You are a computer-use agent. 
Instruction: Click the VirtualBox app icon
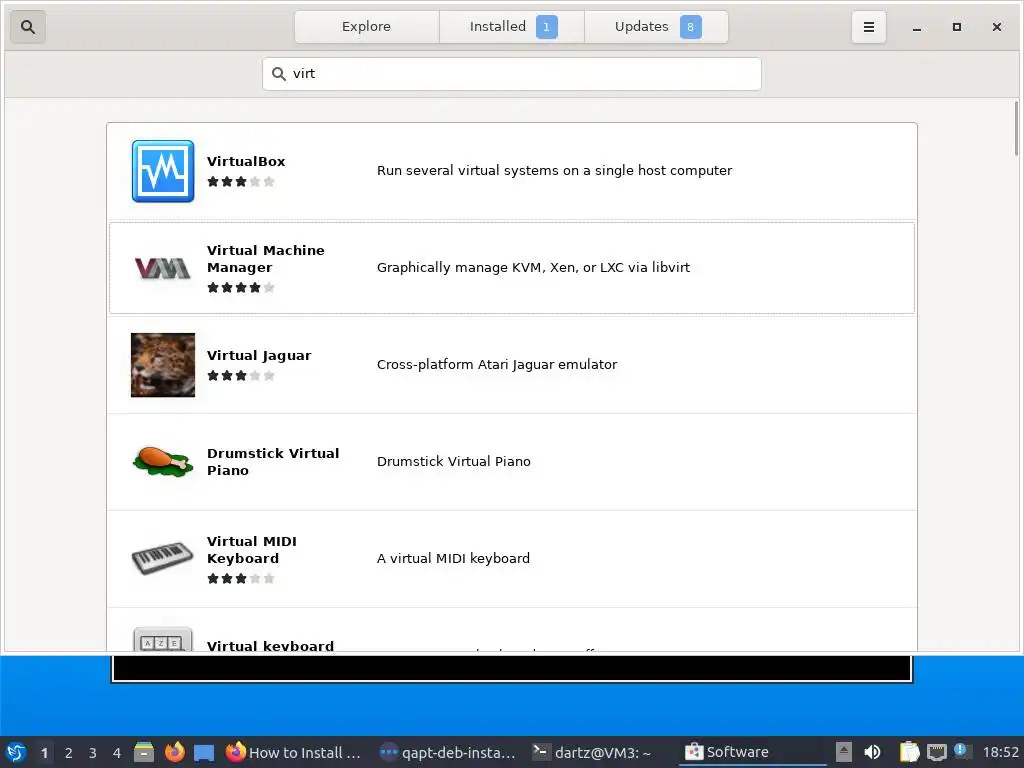(x=163, y=171)
